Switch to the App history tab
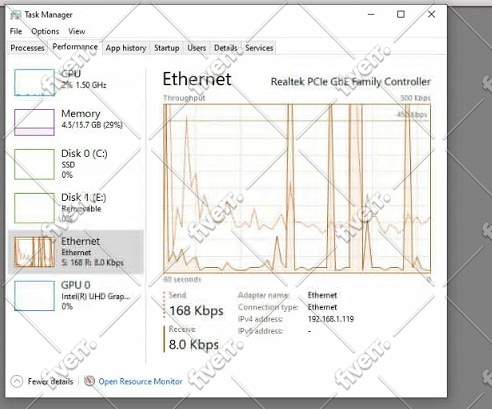The image size is (492, 409). click(x=126, y=48)
